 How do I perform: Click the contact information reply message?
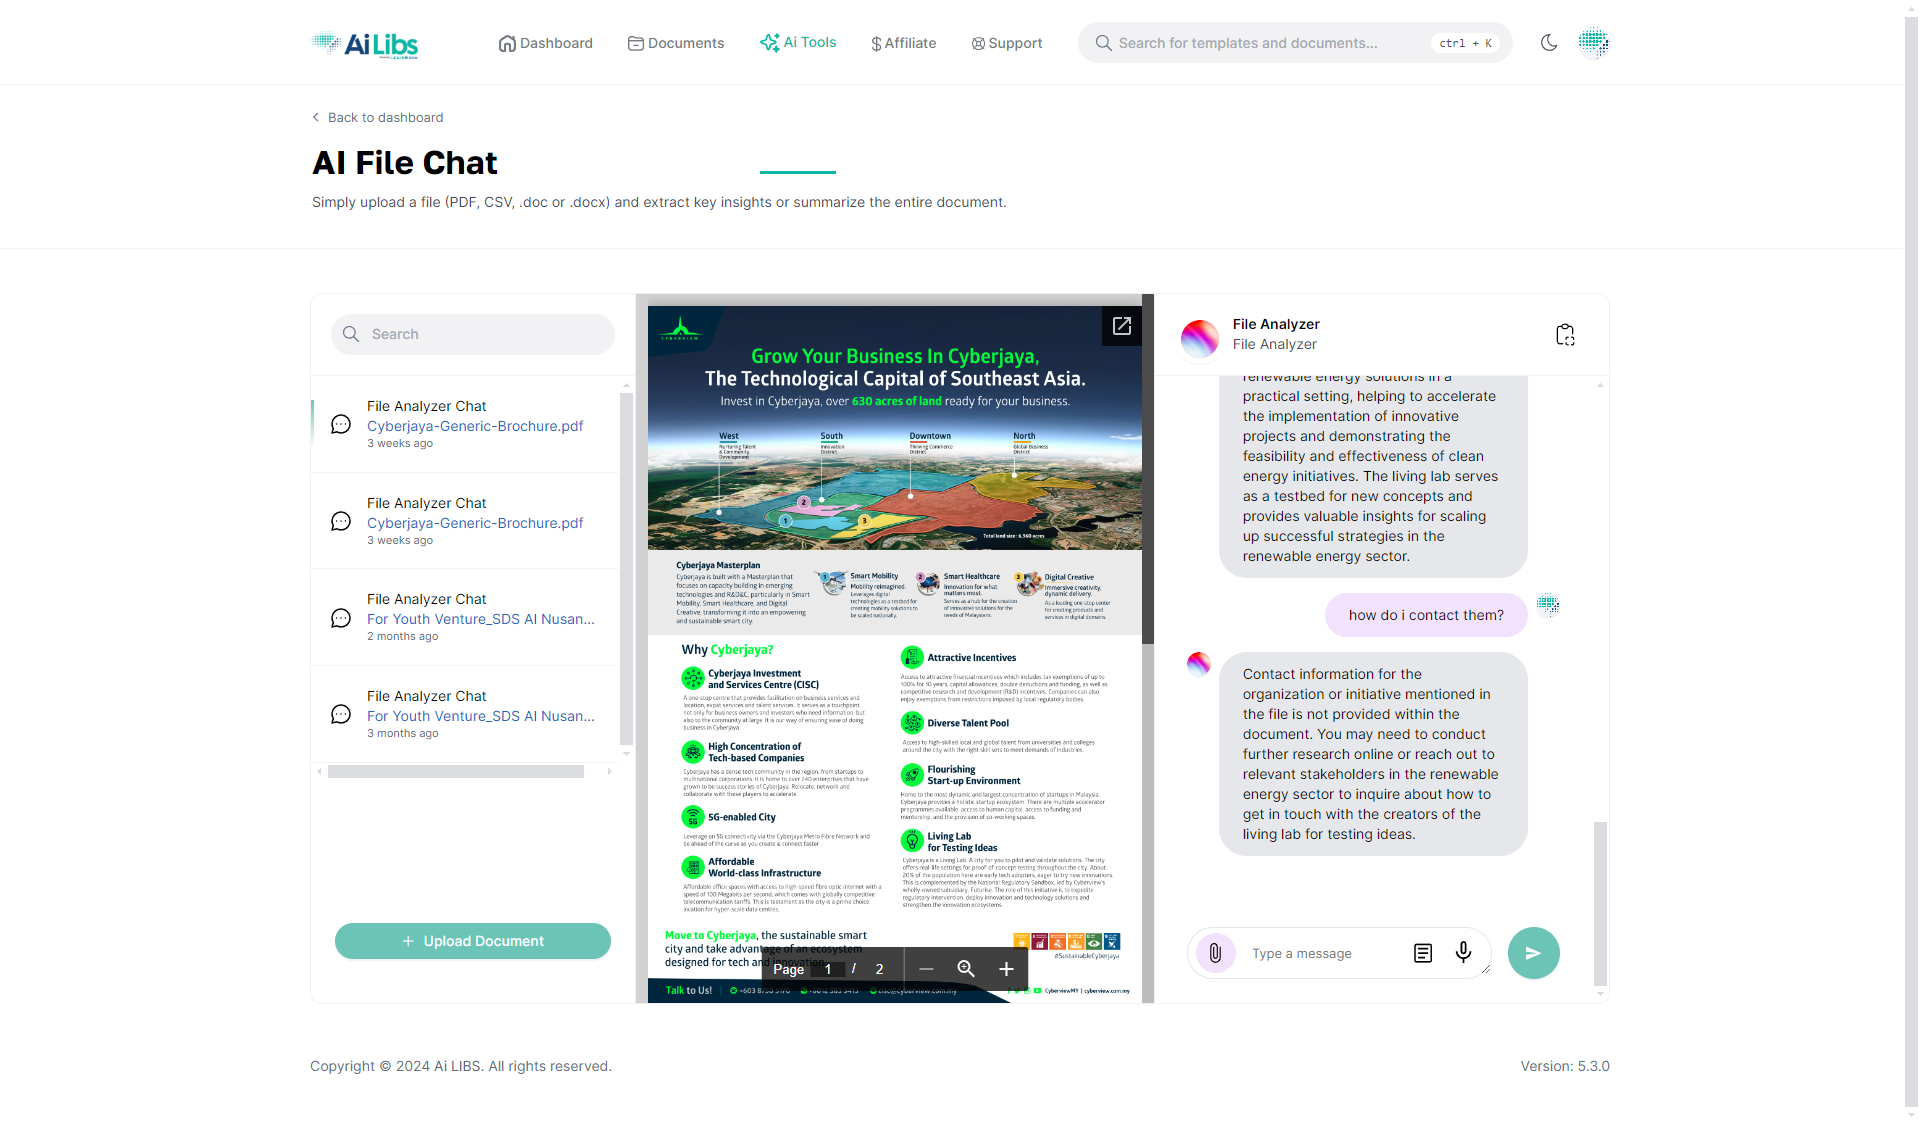tap(1373, 754)
